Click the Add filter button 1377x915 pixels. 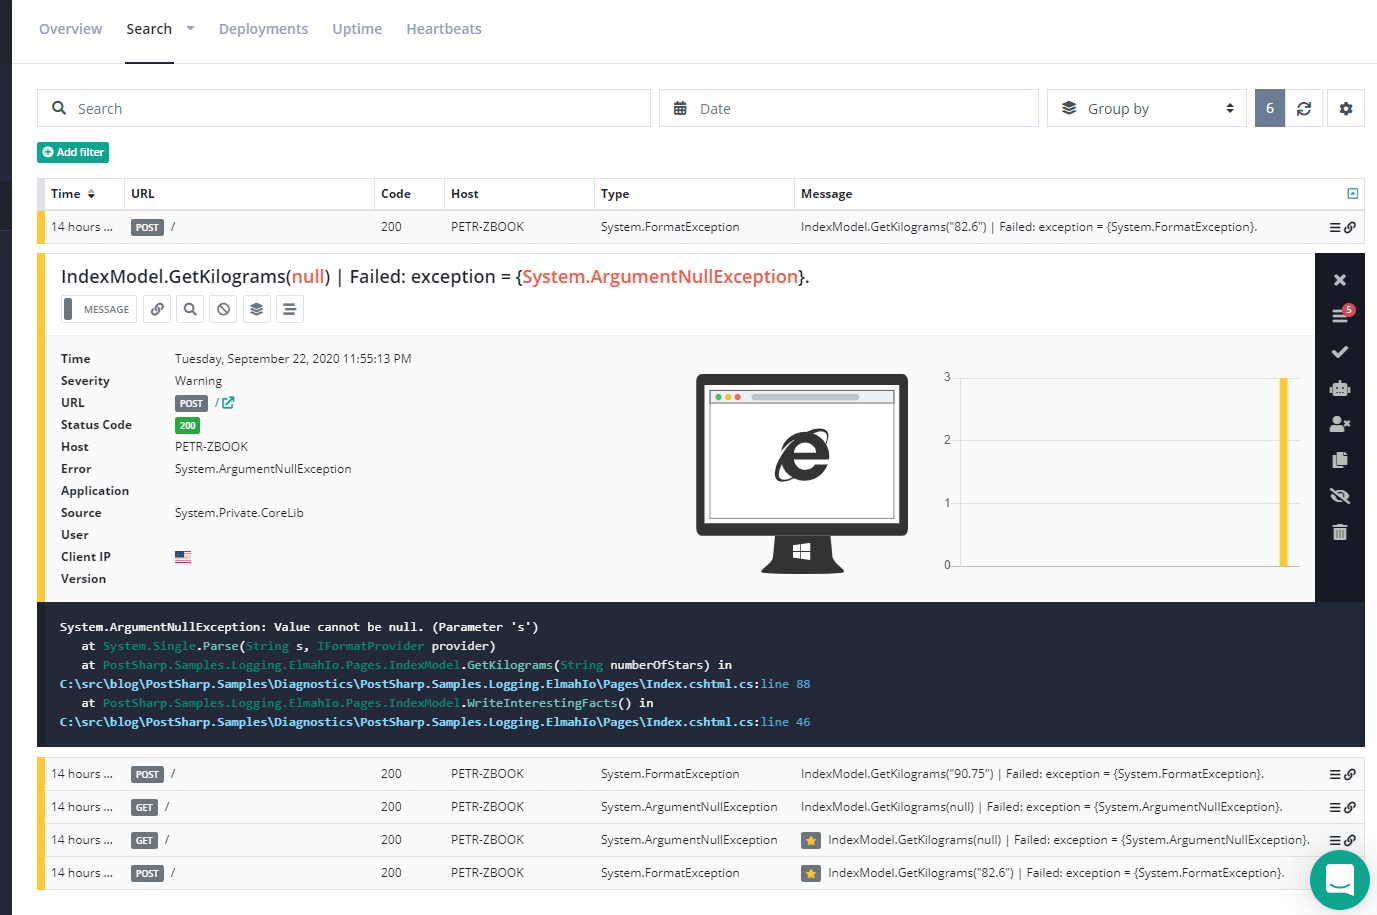pyautogui.click(x=73, y=152)
